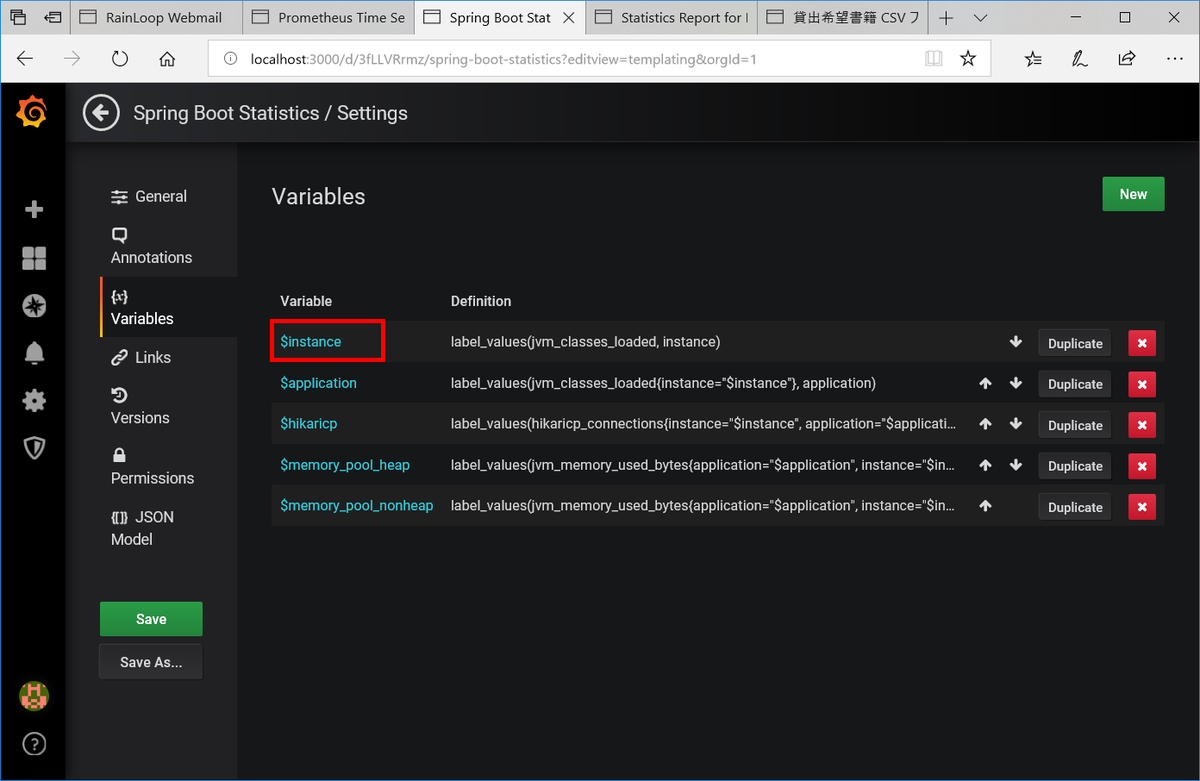Duplicate the $memory_pool_heap variable
Screen dimensions: 1200x781
[x=1075, y=466]
